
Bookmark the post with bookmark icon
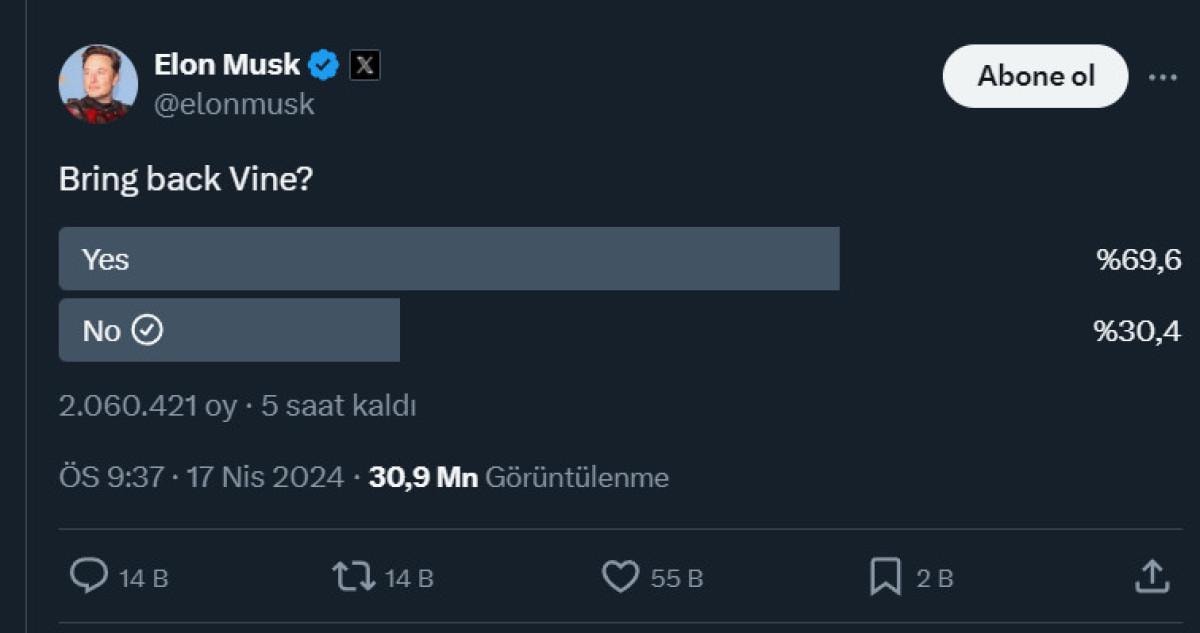885,576
